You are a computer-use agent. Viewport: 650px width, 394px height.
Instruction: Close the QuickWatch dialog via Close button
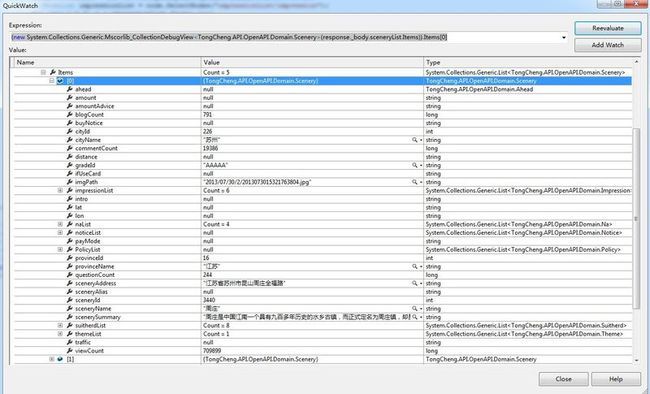pyautogui.click(x=563, y=379)
